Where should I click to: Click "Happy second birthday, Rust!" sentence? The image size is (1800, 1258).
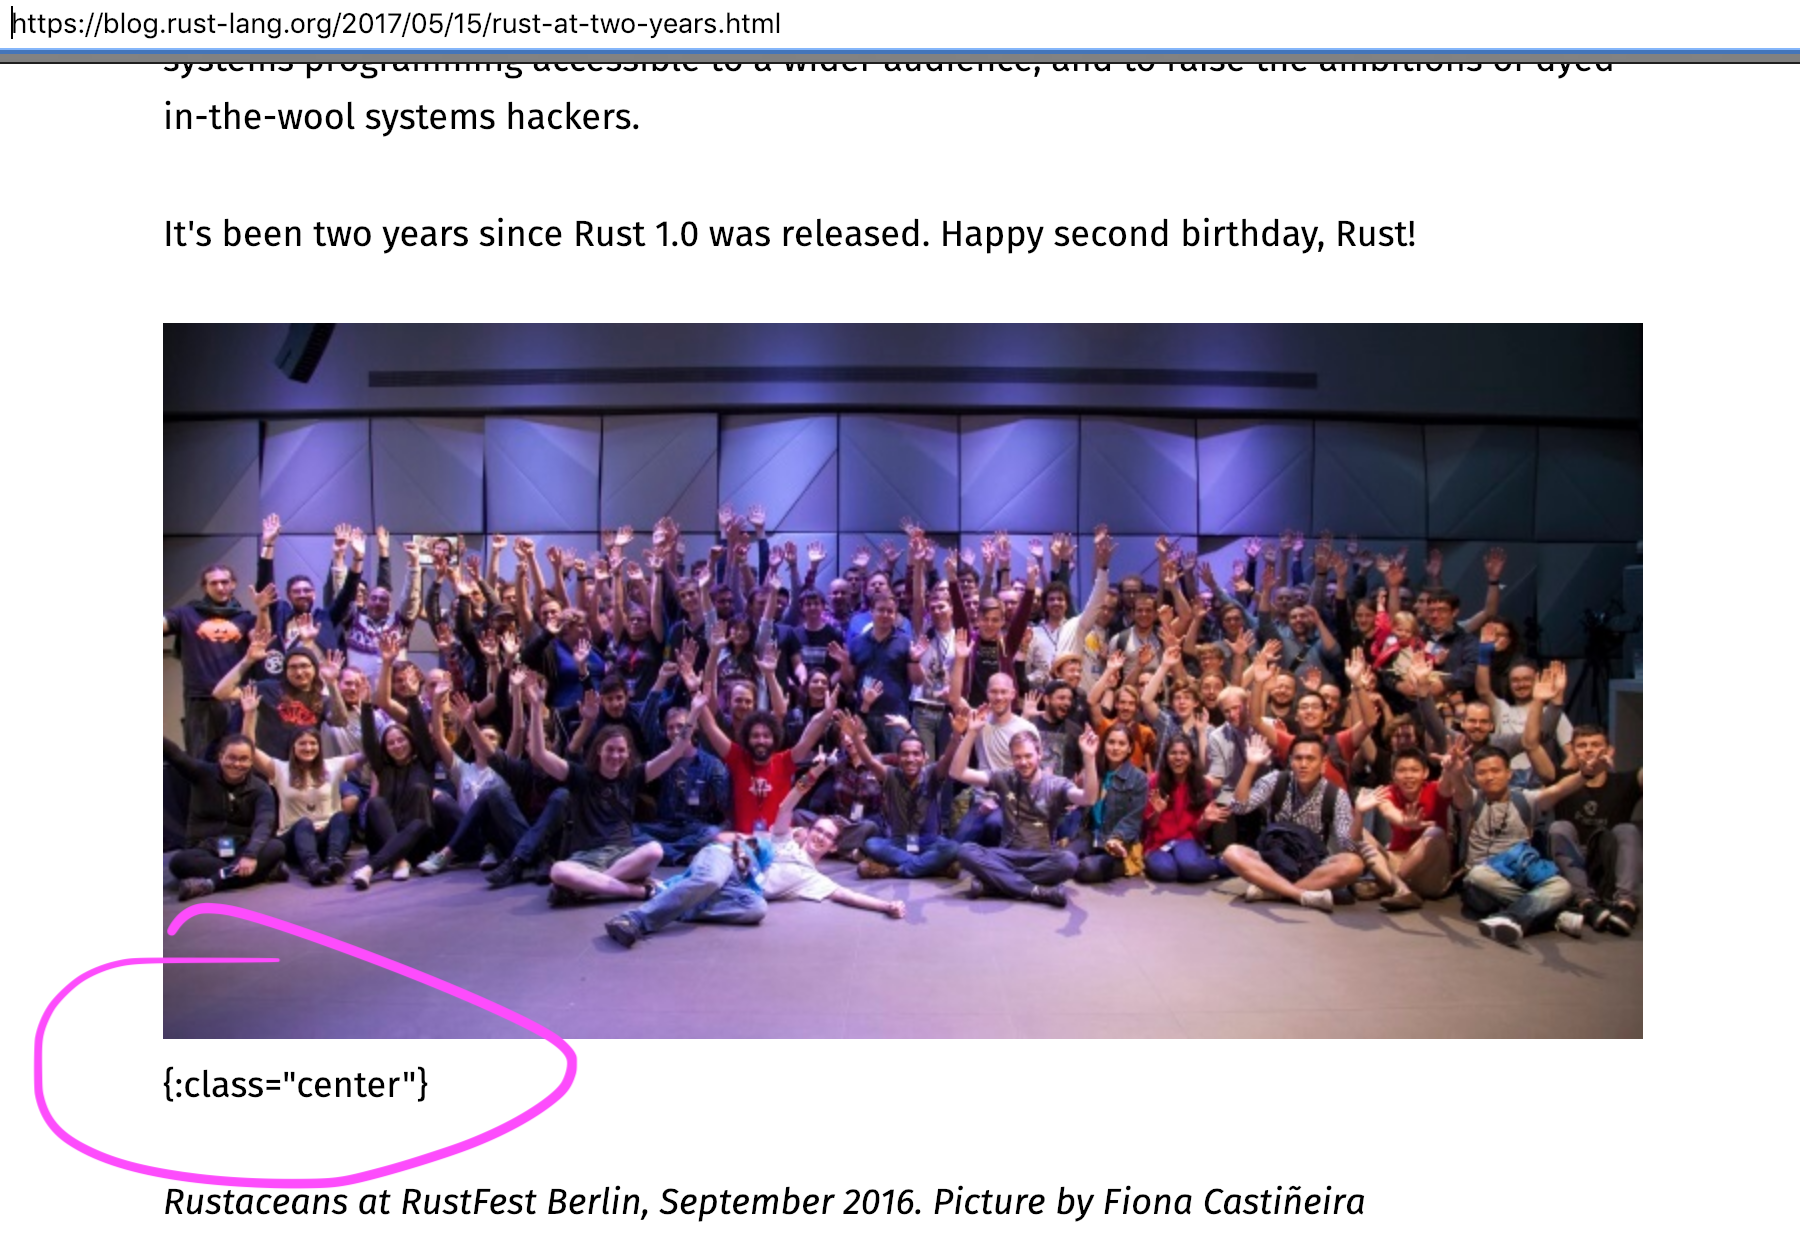tap(1178, 234)
